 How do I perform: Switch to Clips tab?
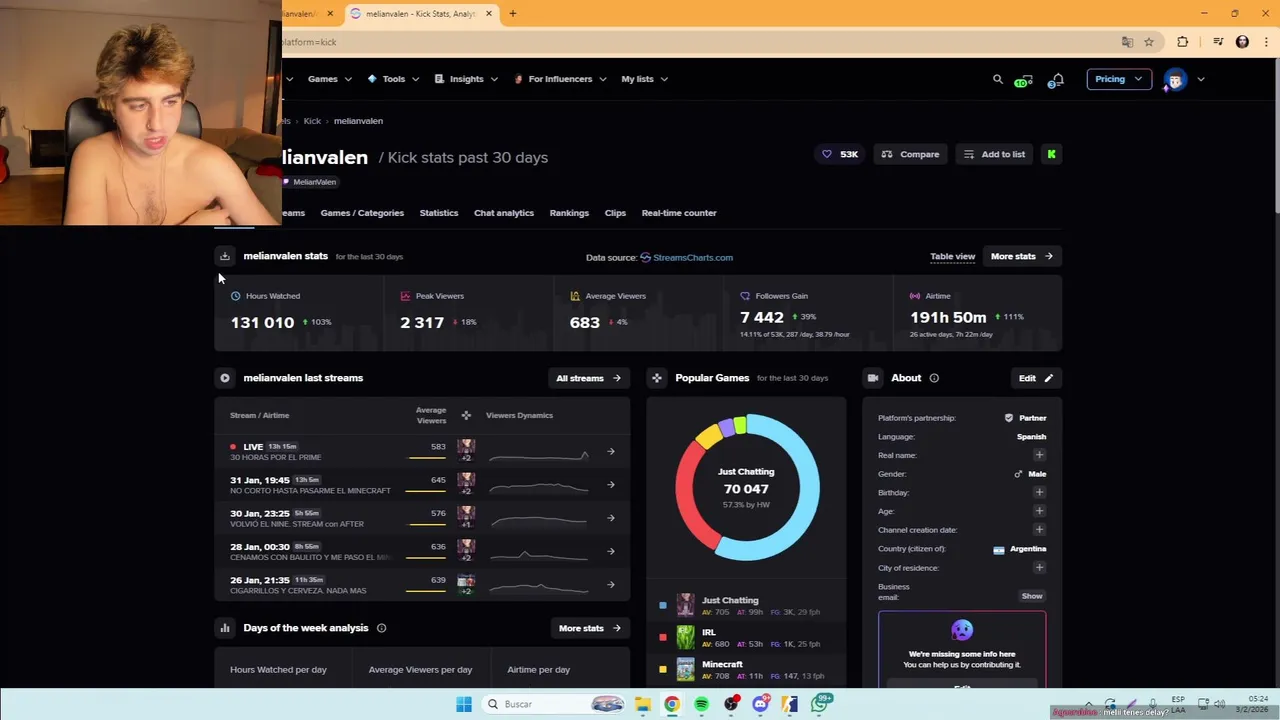tap(615, 213)
